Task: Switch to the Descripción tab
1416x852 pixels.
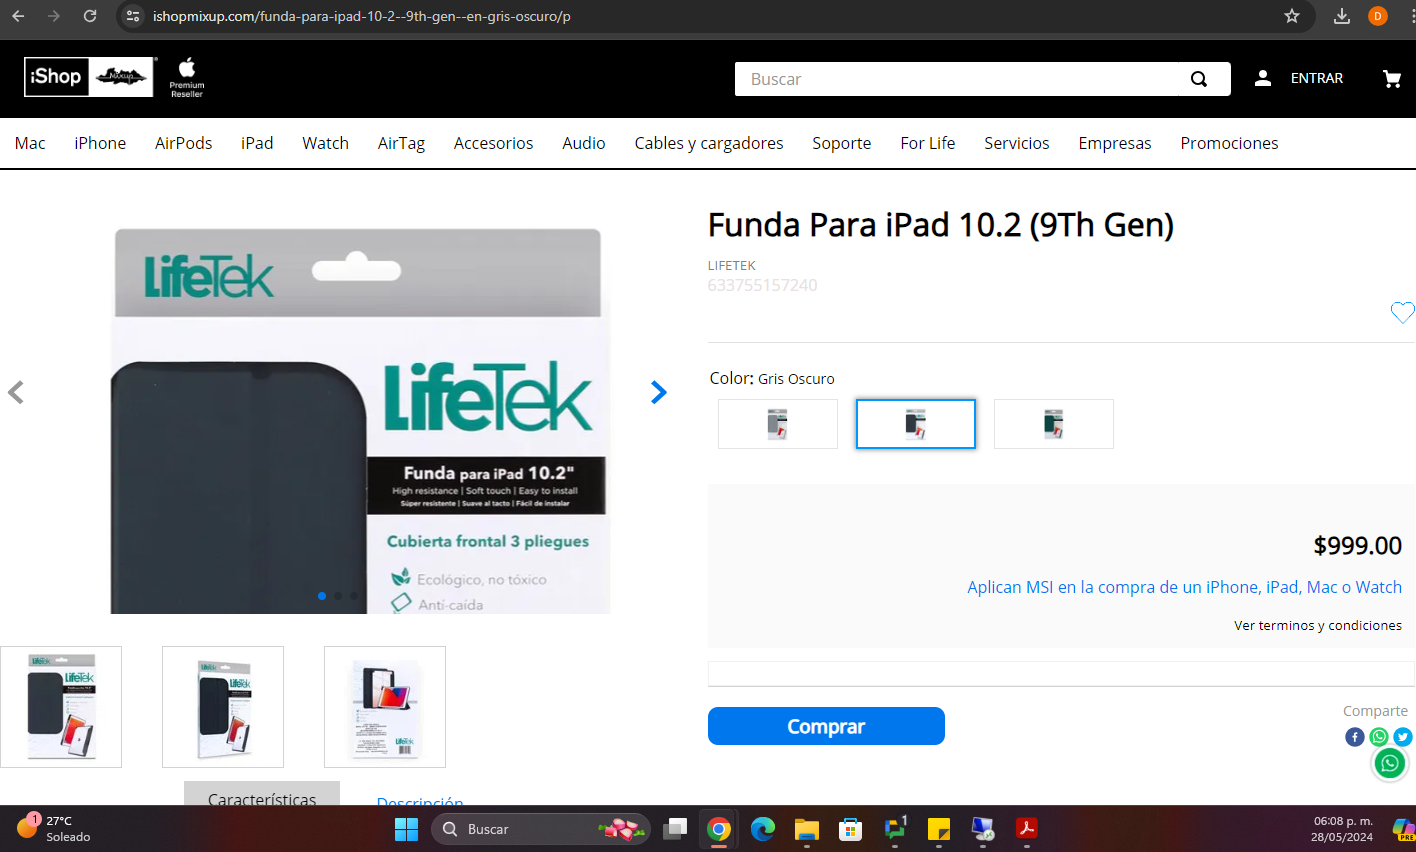Action: [420, 800]
